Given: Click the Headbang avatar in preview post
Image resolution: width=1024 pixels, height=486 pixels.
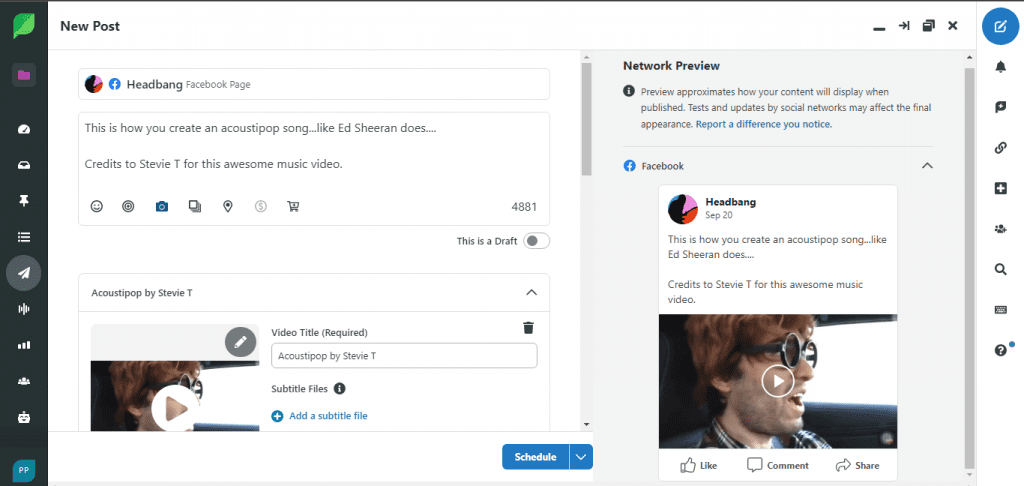Looking at the screenshot, I should [683, 209].
